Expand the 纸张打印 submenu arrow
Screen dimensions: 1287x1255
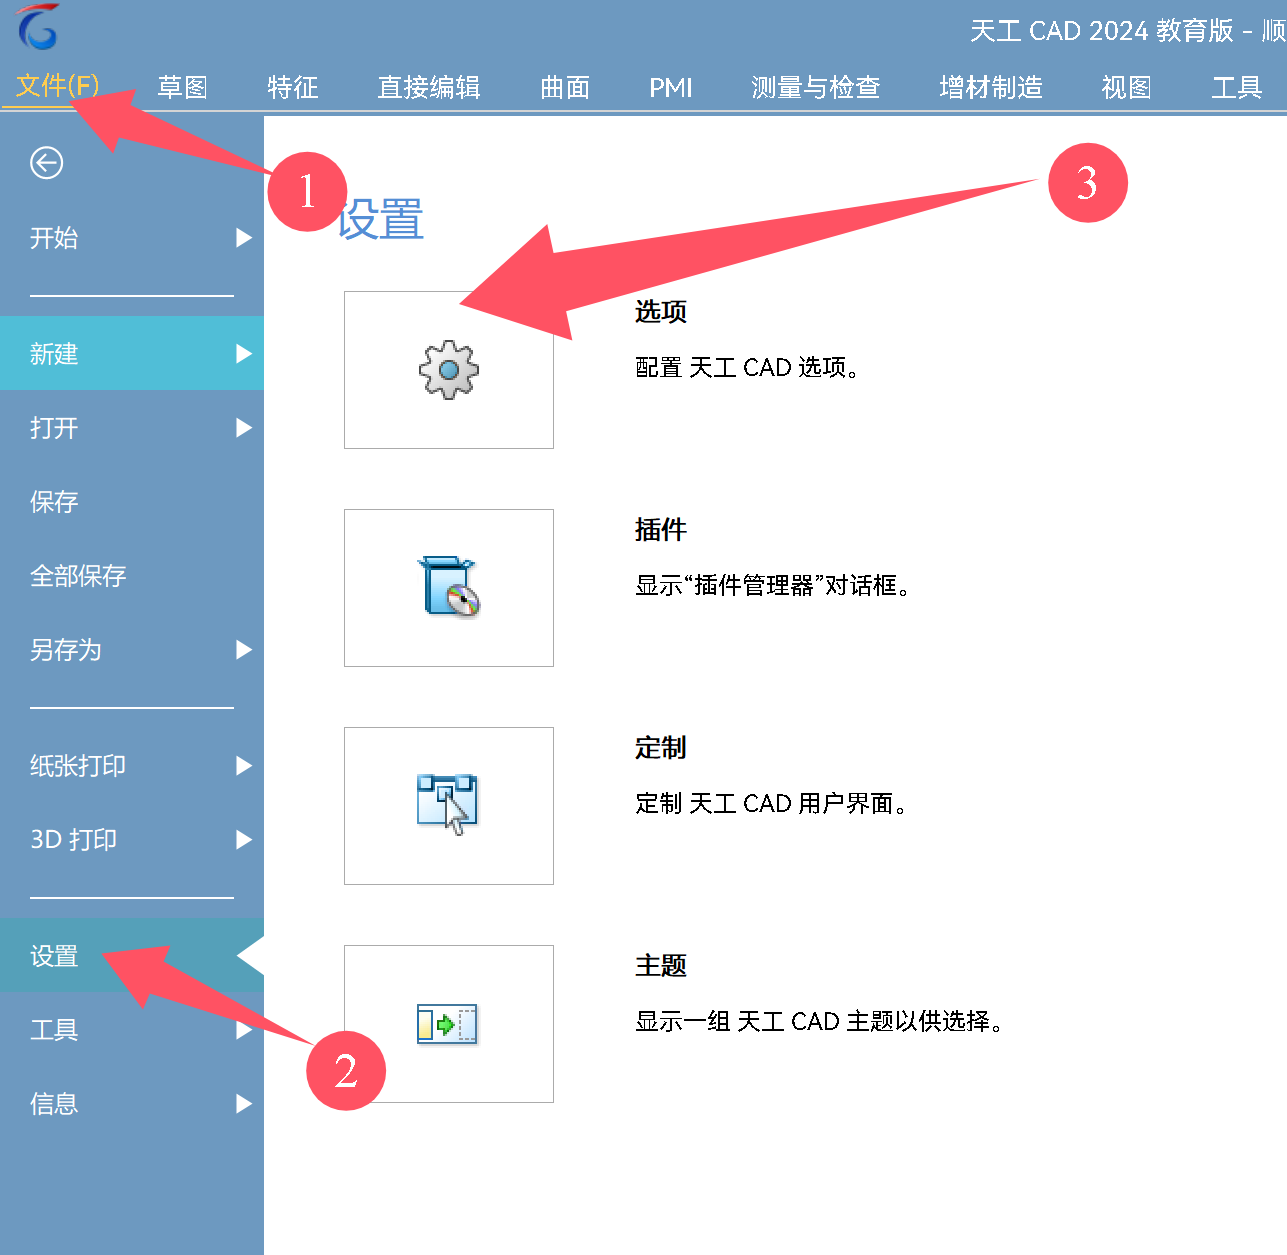[x=243, y=766]
